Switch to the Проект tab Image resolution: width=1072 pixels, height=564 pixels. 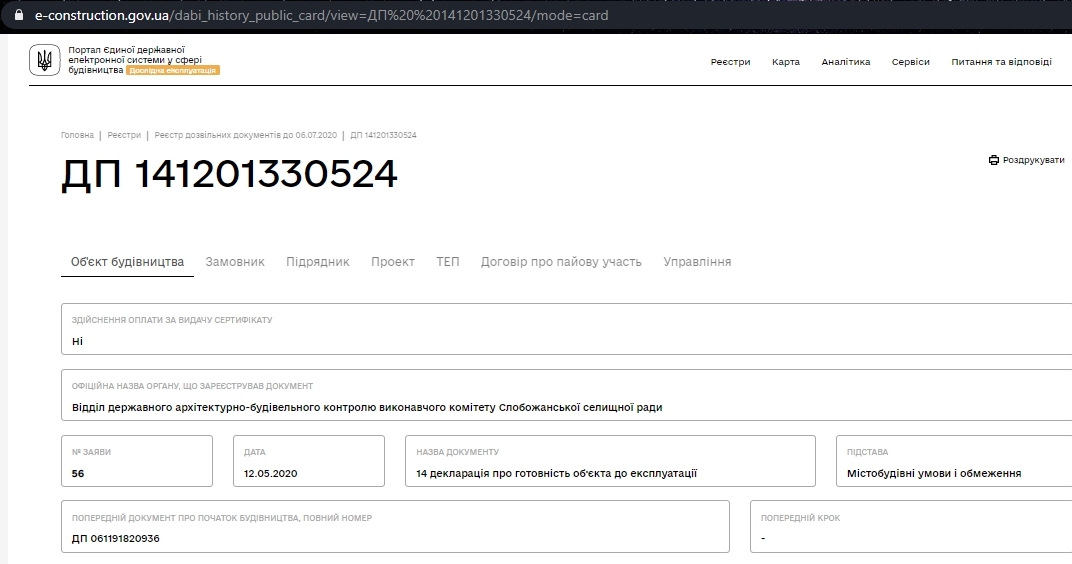coord(392,262)
